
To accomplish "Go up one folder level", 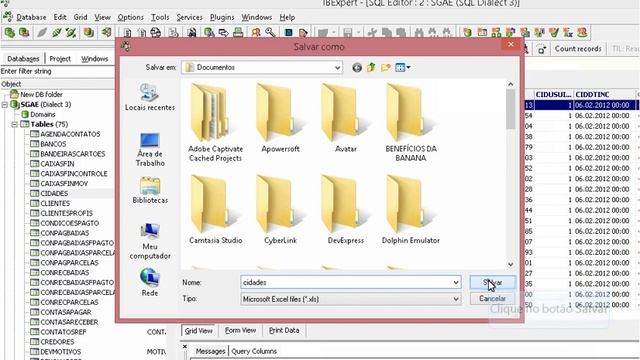I will pos(371,67).
